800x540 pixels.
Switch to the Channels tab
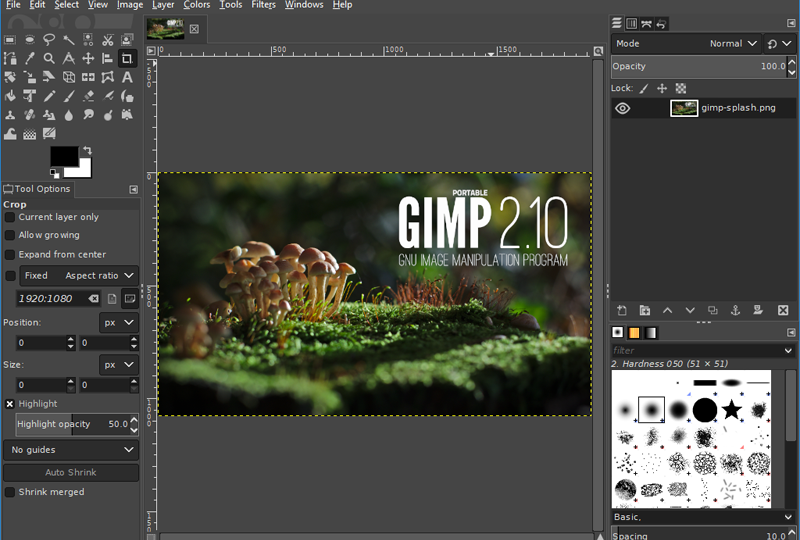coord(632,23)
